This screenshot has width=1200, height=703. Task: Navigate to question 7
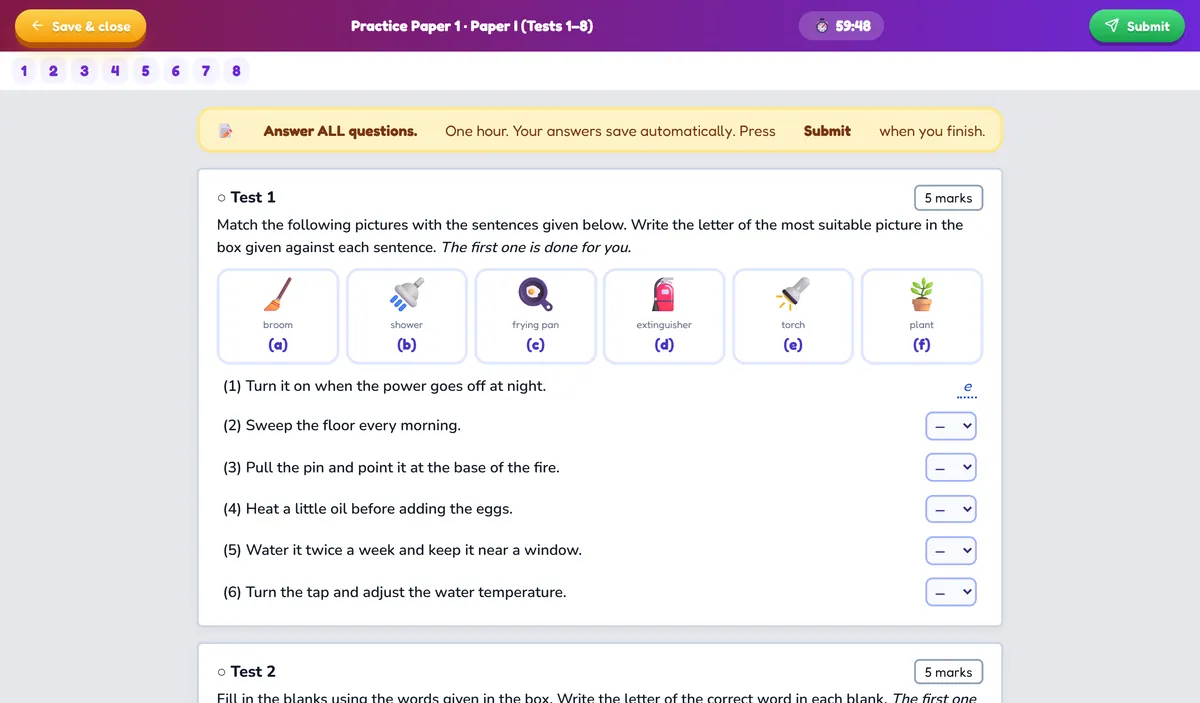click(x=206, y=71)
